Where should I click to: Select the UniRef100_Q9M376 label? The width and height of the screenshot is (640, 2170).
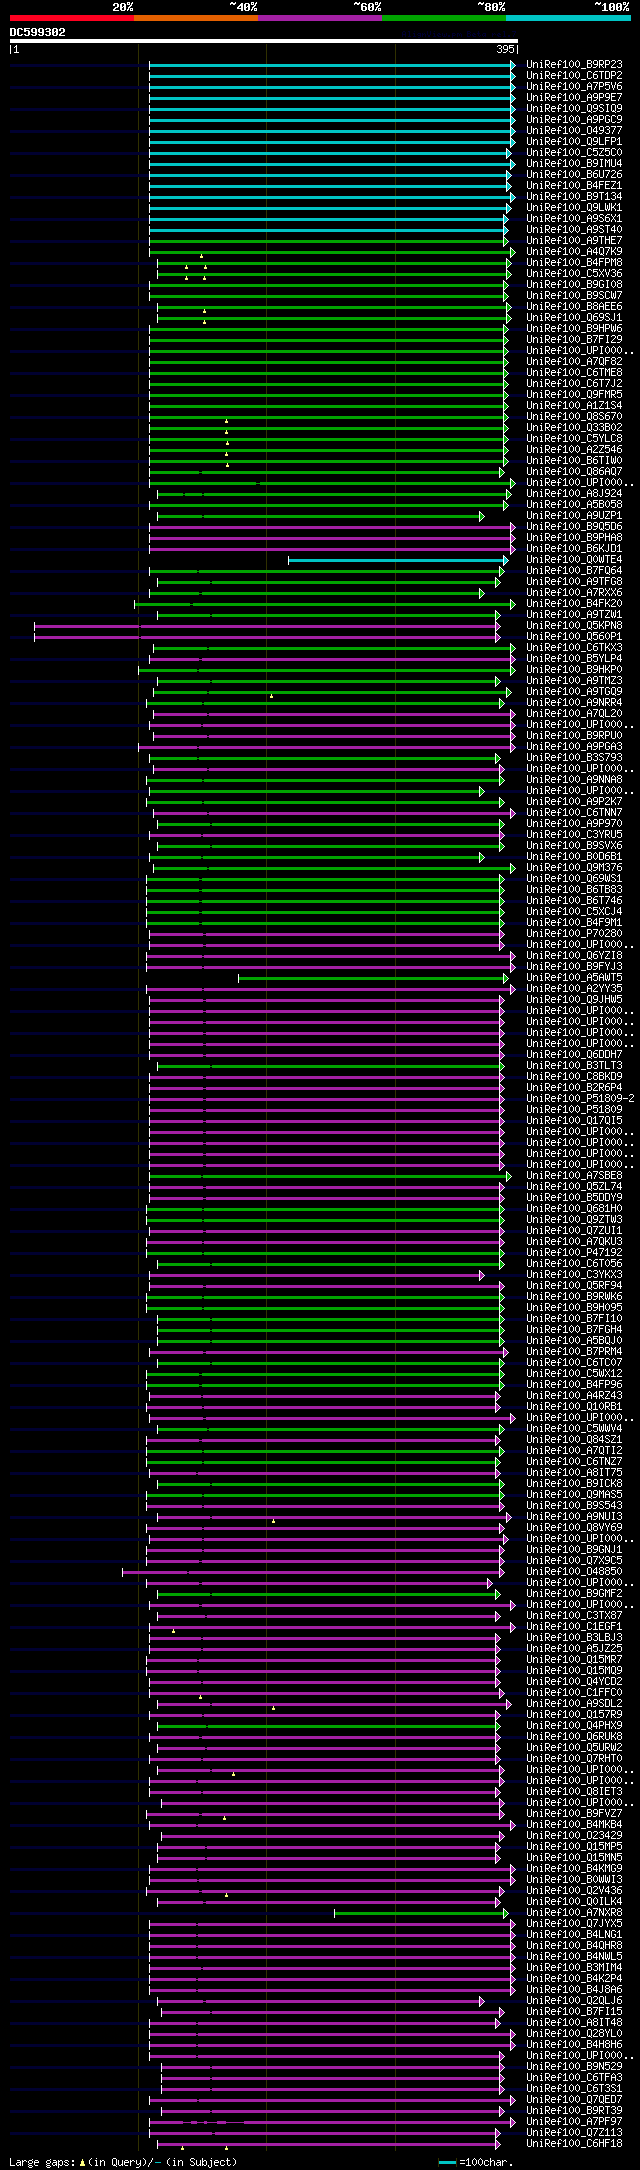tap(574, 867)
